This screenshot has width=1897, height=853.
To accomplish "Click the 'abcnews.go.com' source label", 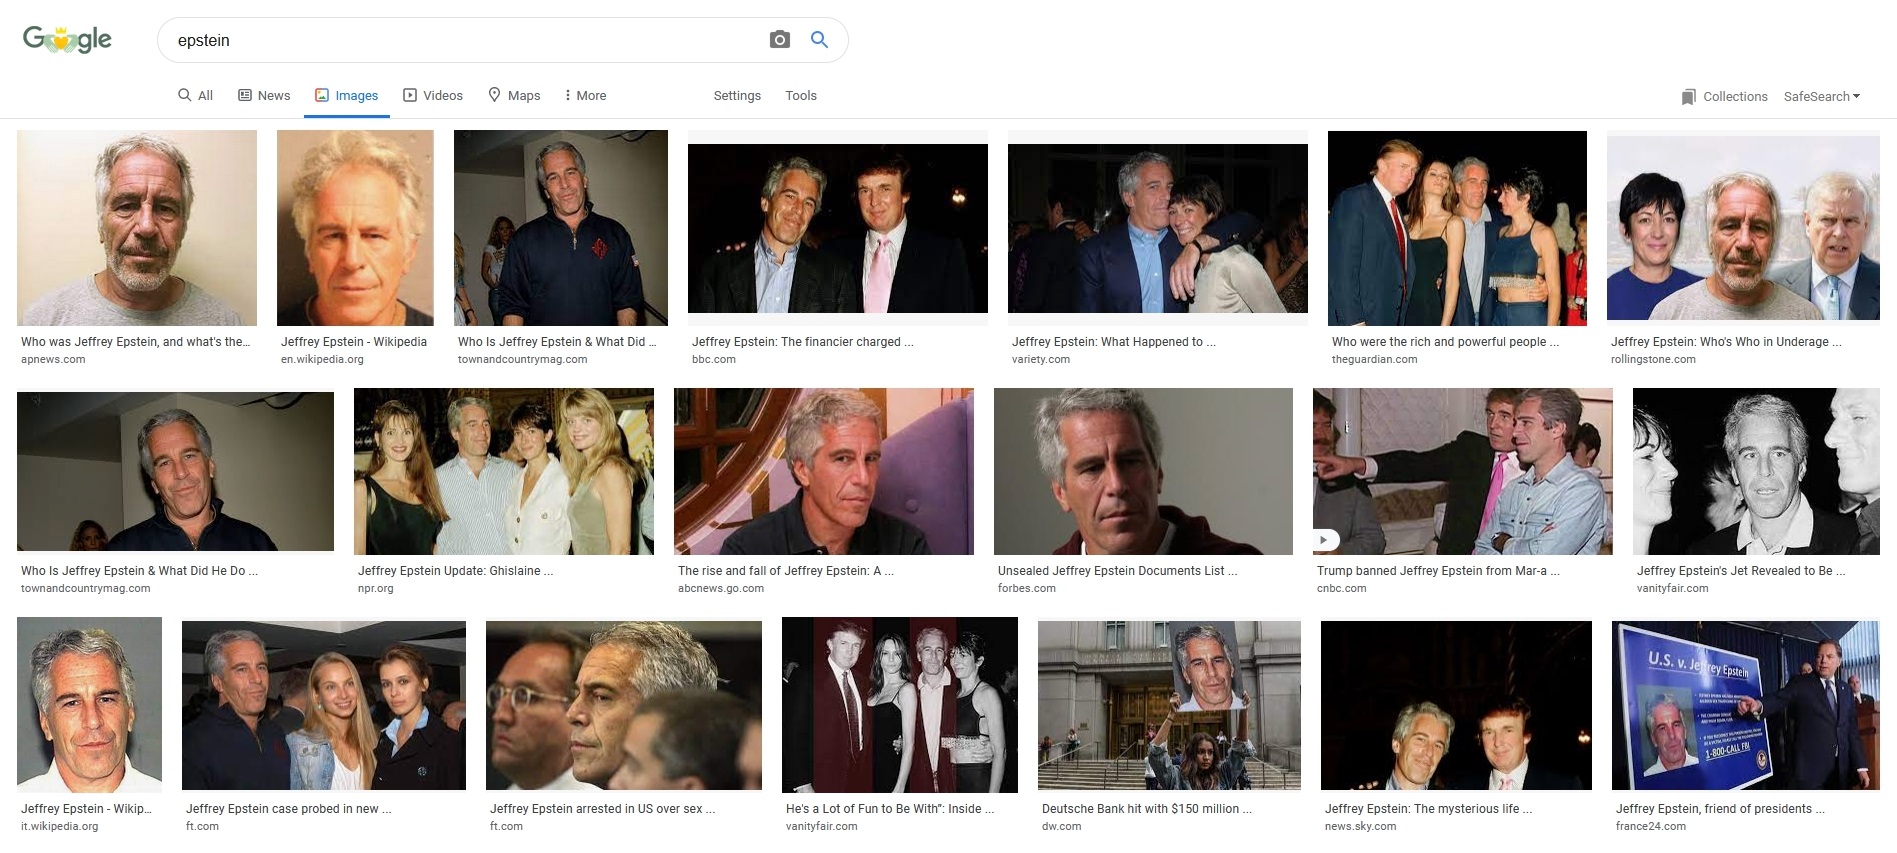I will click(x=721, y=589).
